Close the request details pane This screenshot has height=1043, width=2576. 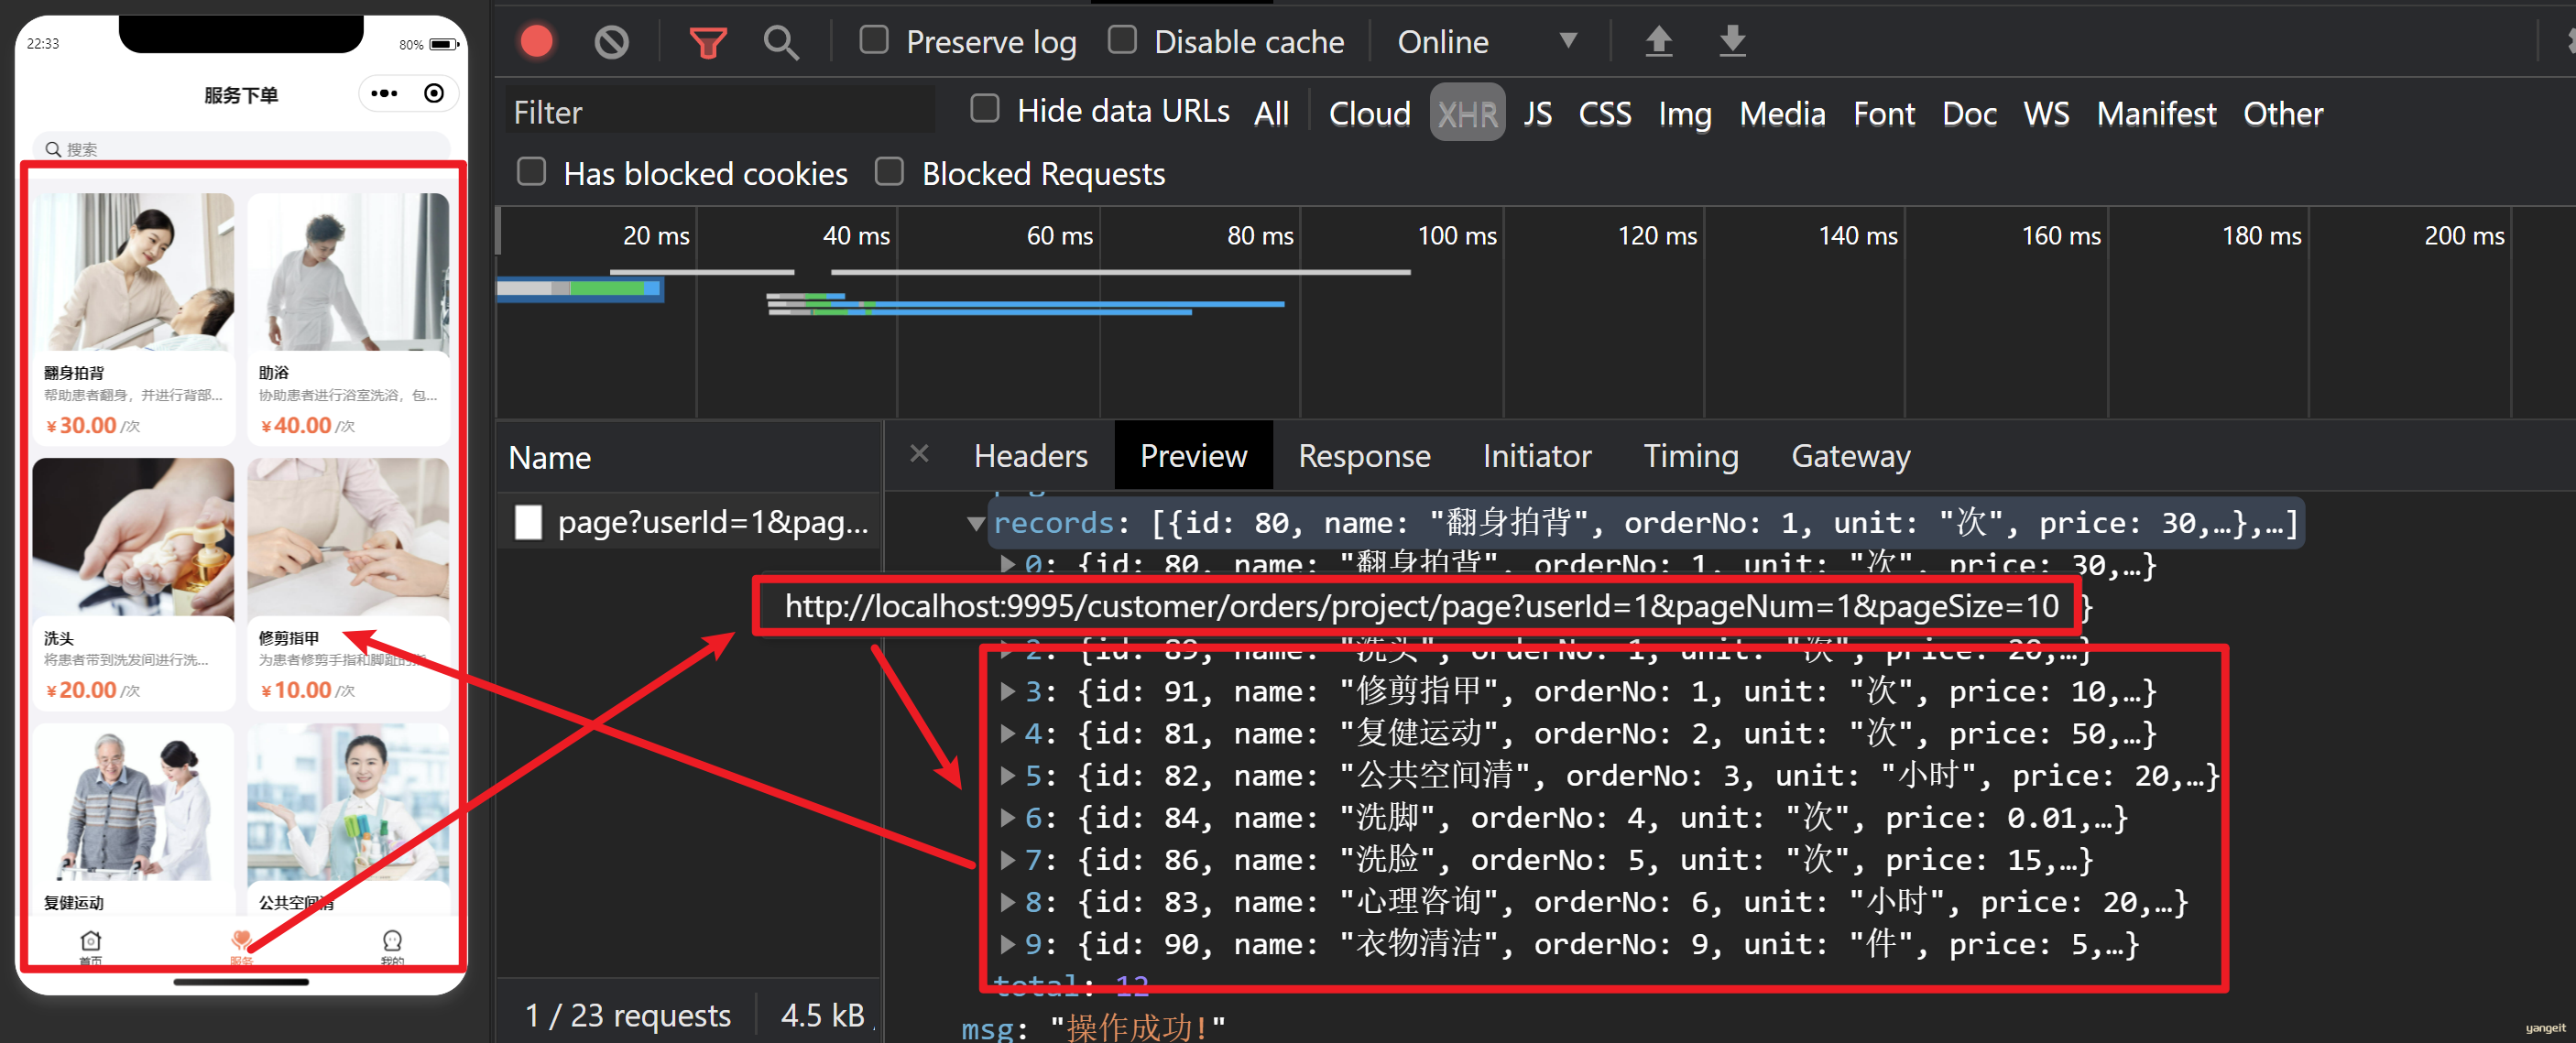[x=919, y=454]
